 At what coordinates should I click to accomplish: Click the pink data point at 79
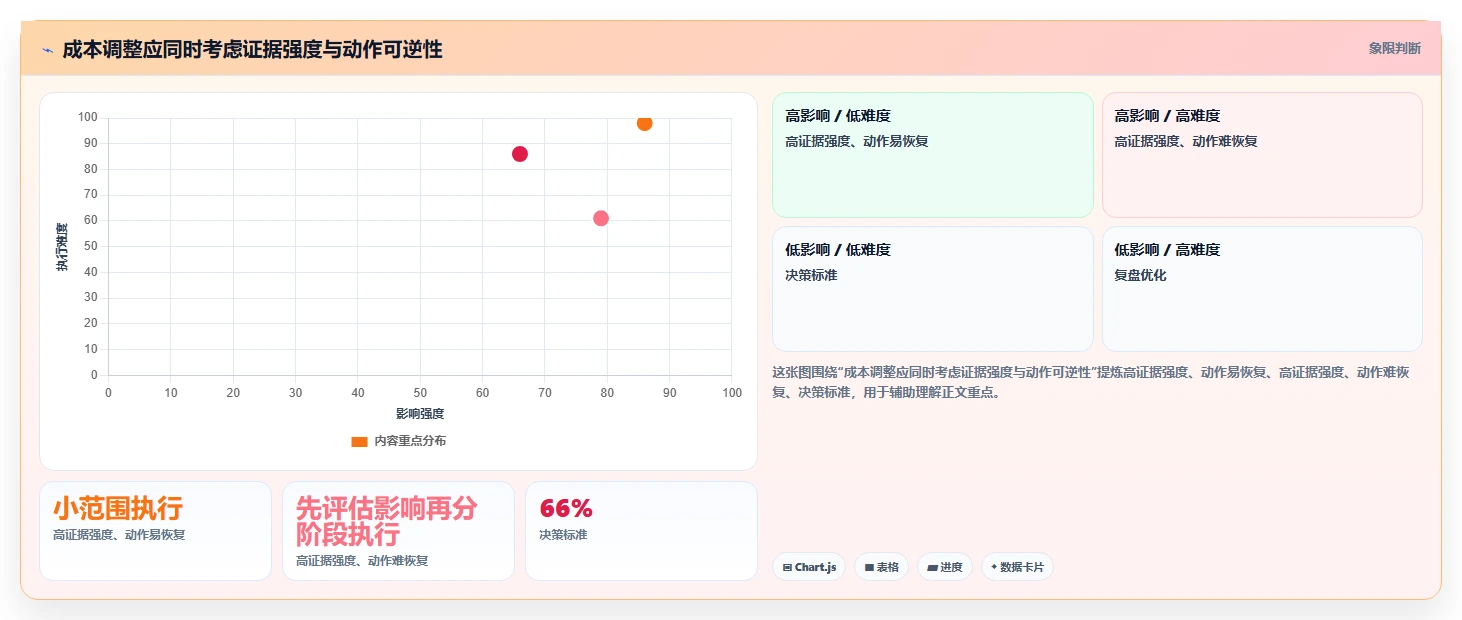(x=601, y=218)
